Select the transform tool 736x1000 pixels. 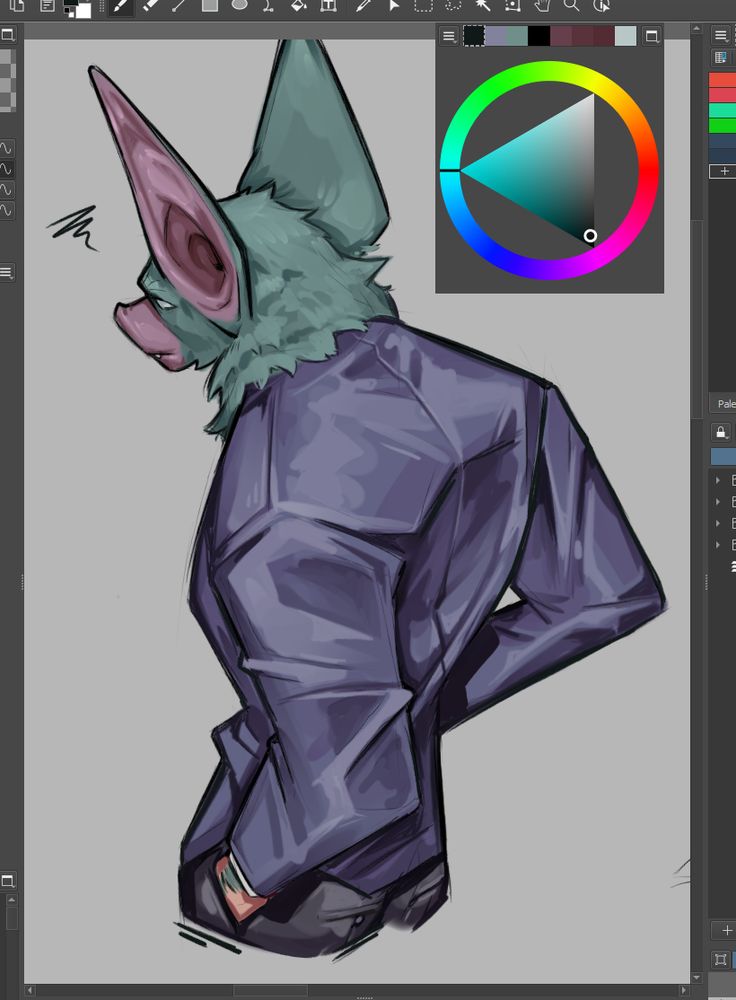click(512, 6)
